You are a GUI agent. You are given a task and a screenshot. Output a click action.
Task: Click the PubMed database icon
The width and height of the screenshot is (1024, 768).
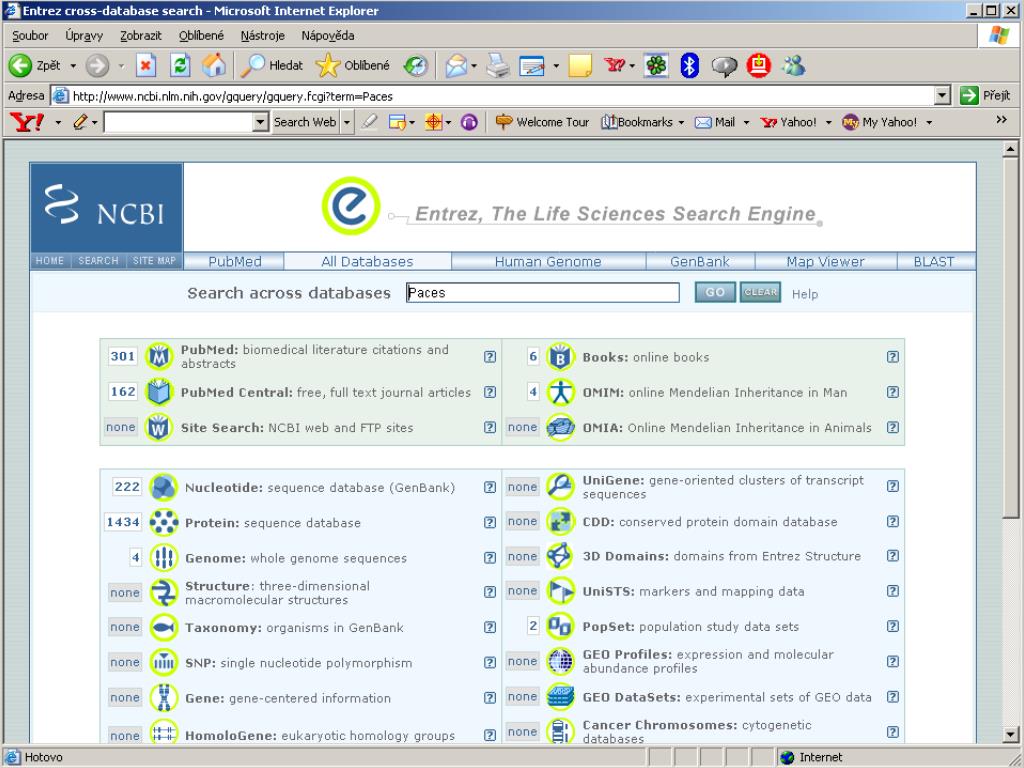pos(159,357)
